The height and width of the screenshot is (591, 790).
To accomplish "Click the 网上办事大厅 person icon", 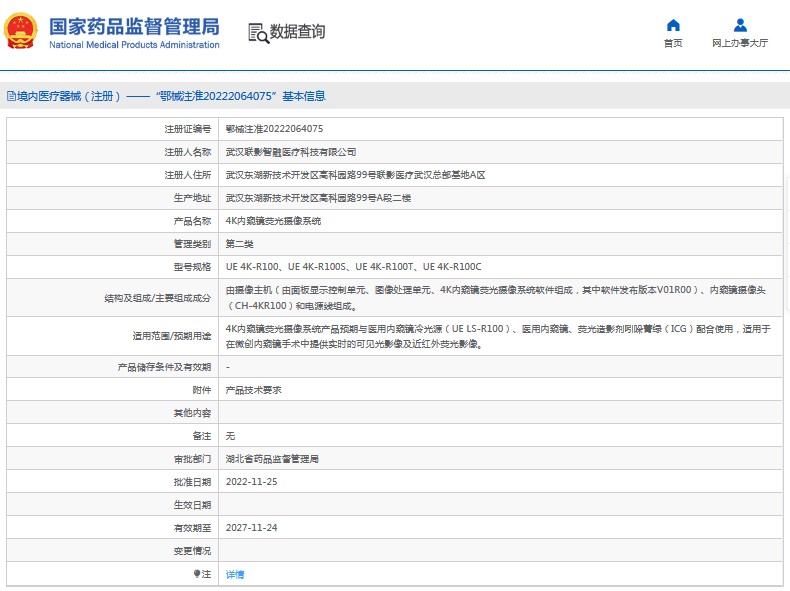I will pyautogui.click(x=740, y=25).
